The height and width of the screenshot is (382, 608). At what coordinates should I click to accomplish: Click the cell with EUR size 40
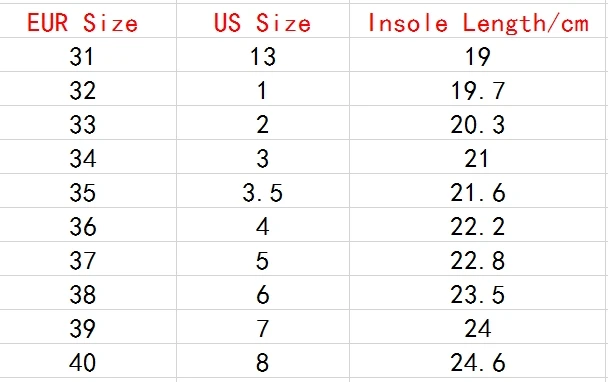pos(88,361)
